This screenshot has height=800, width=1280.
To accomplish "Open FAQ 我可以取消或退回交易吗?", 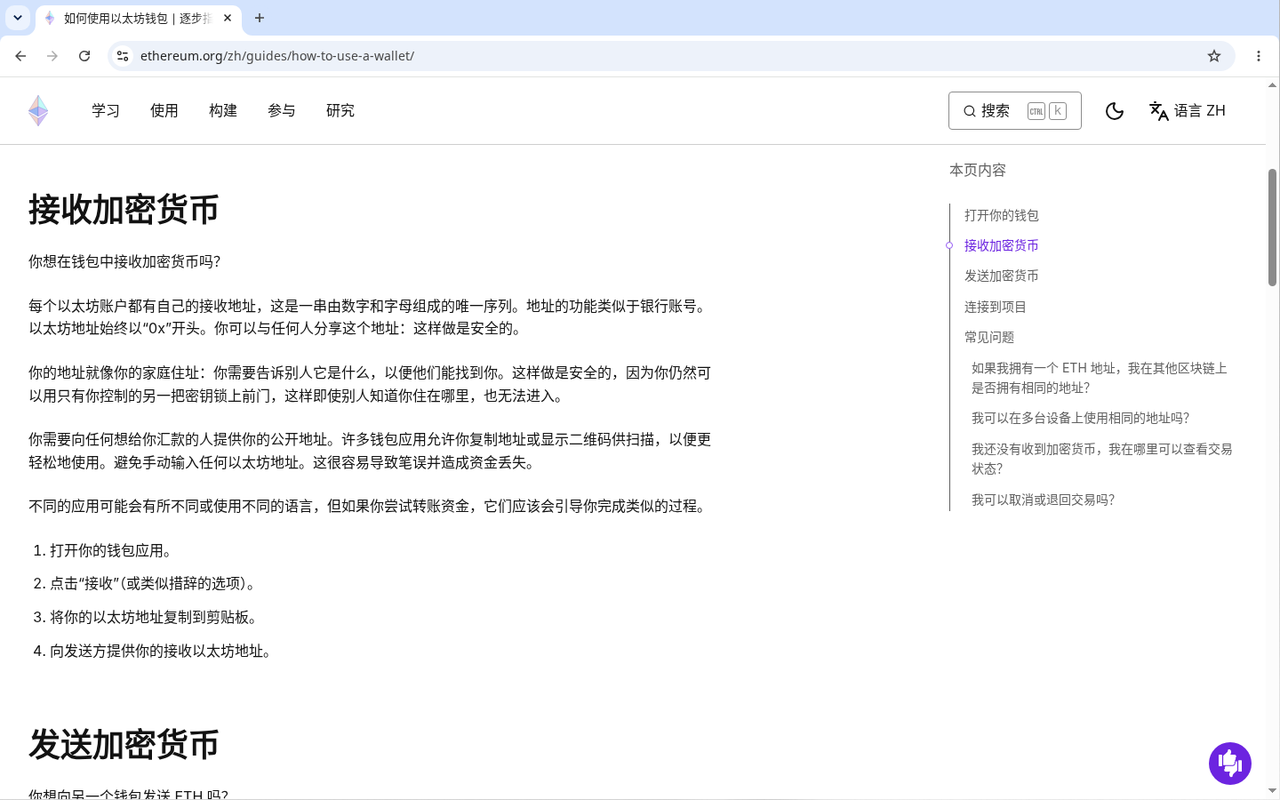I will 1043,500.
